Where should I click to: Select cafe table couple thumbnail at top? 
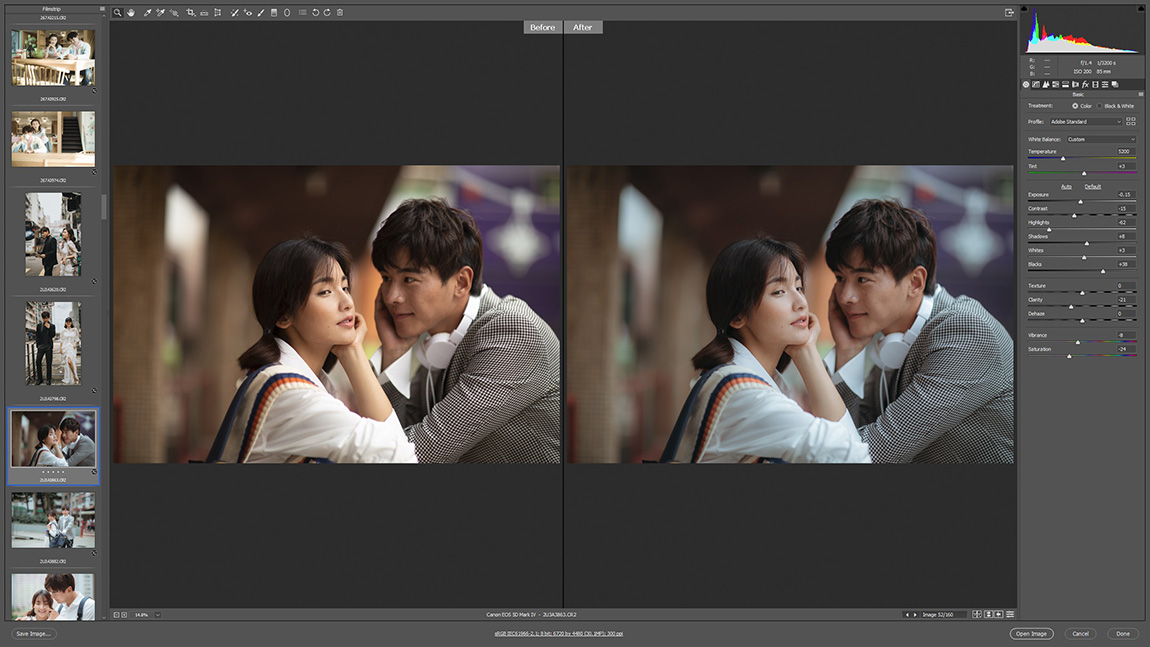(x=53, y=58)
